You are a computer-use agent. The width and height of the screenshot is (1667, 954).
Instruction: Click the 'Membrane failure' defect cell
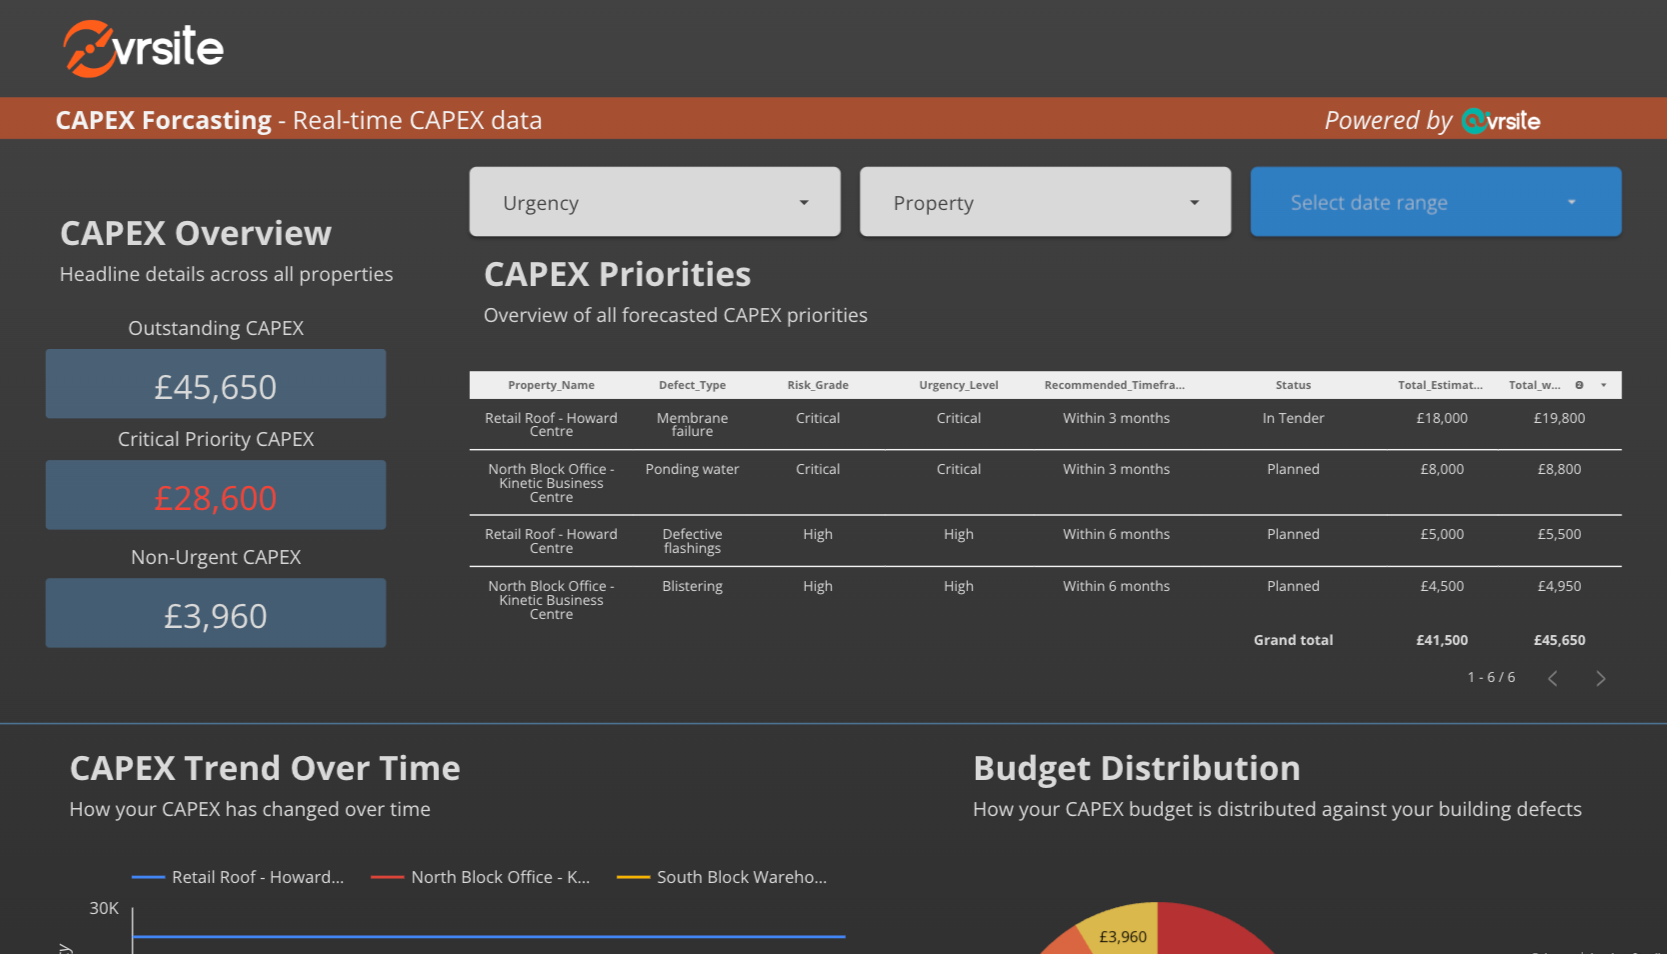[692, 425]
